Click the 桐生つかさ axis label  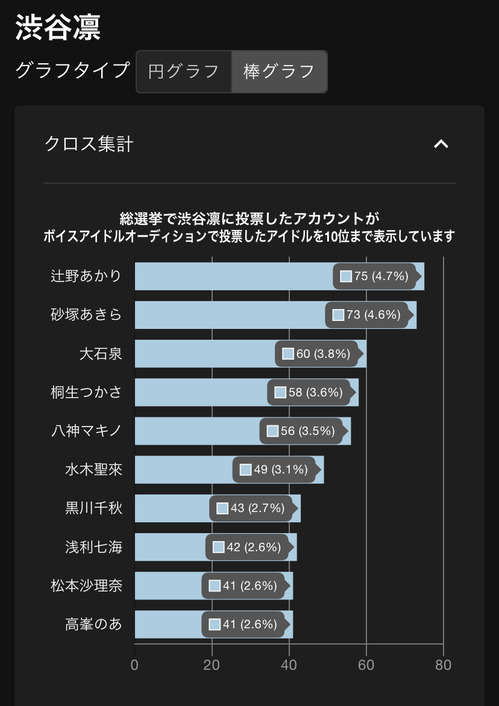86,392
